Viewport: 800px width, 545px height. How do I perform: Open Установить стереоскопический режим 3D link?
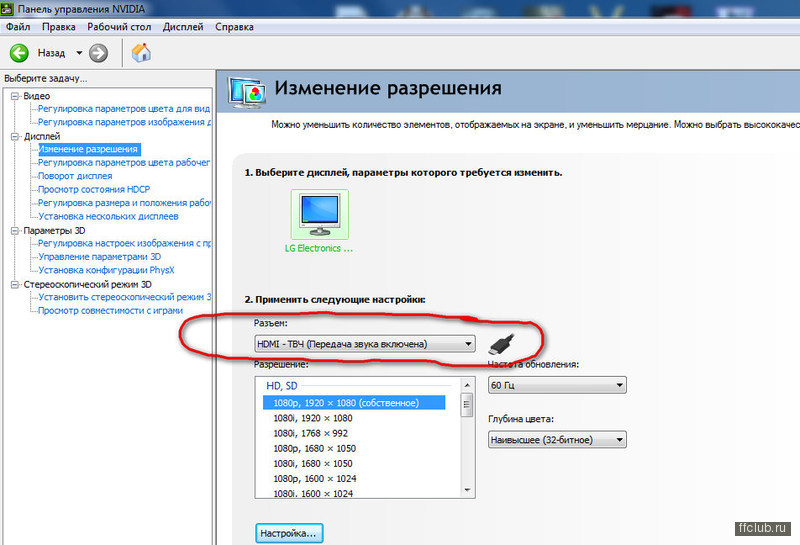(x=124, y=297)
